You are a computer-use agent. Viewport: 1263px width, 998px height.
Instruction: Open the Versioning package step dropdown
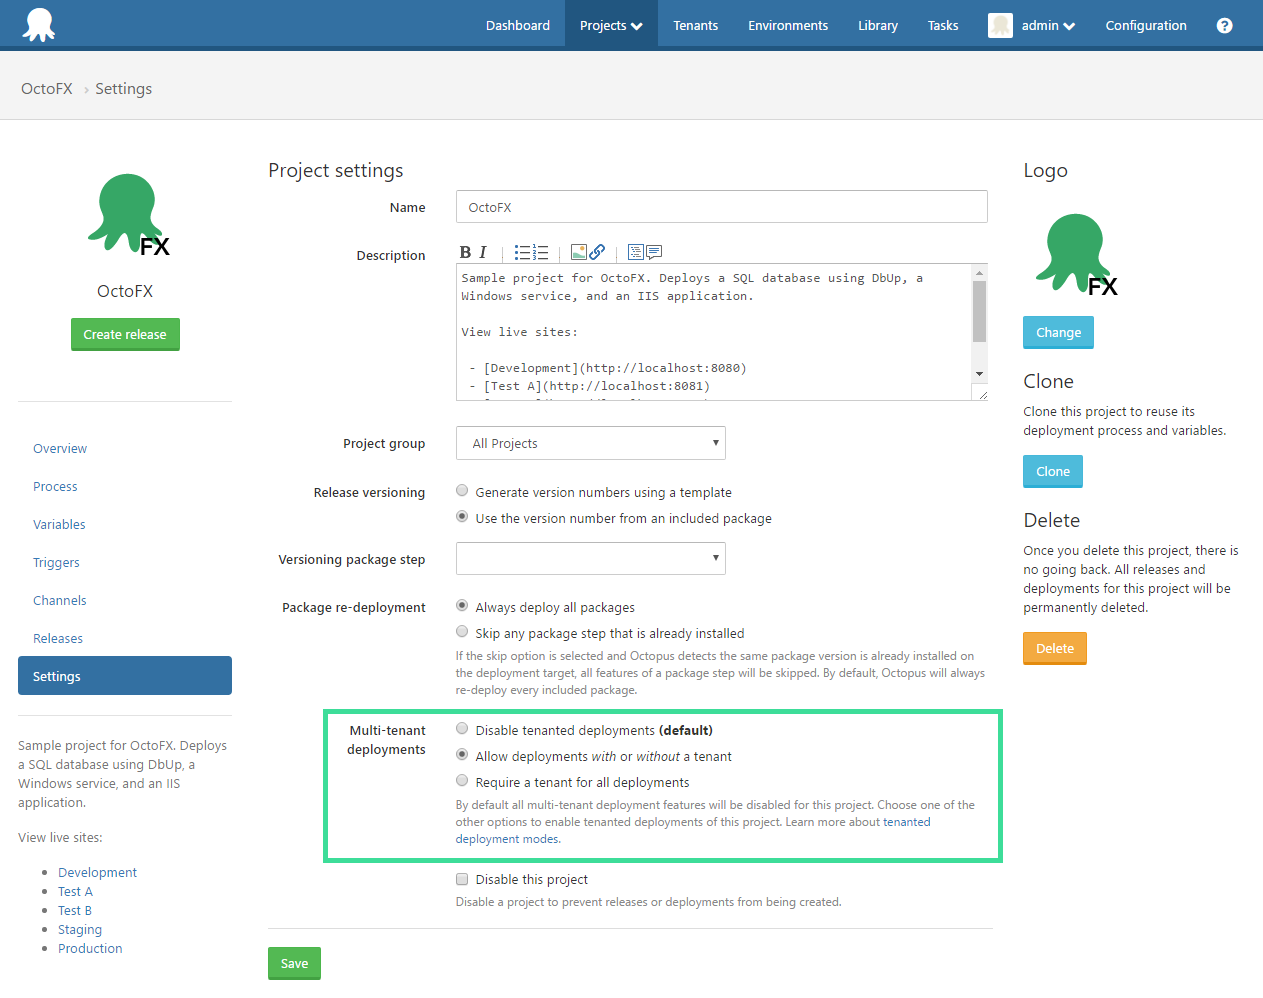(x=590, y=559)
